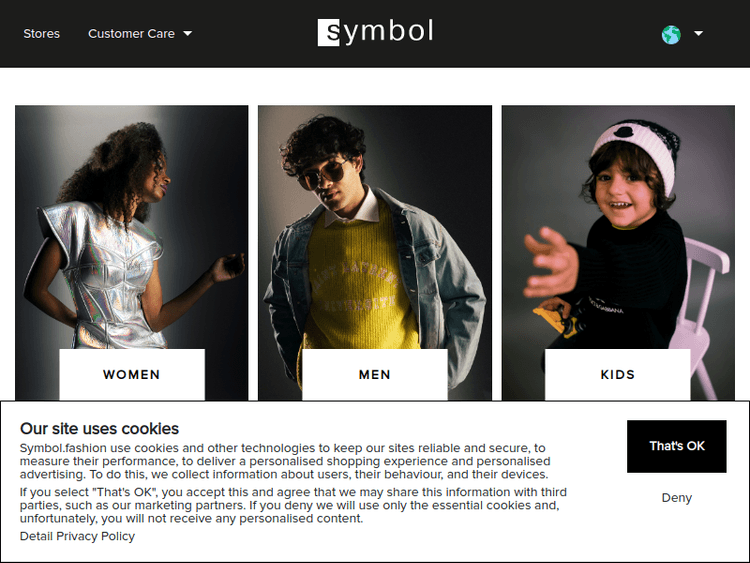The width and height of the screenshot is (750, 563).
Task: Select the MEN category button
Action: [x=375, y=374]
